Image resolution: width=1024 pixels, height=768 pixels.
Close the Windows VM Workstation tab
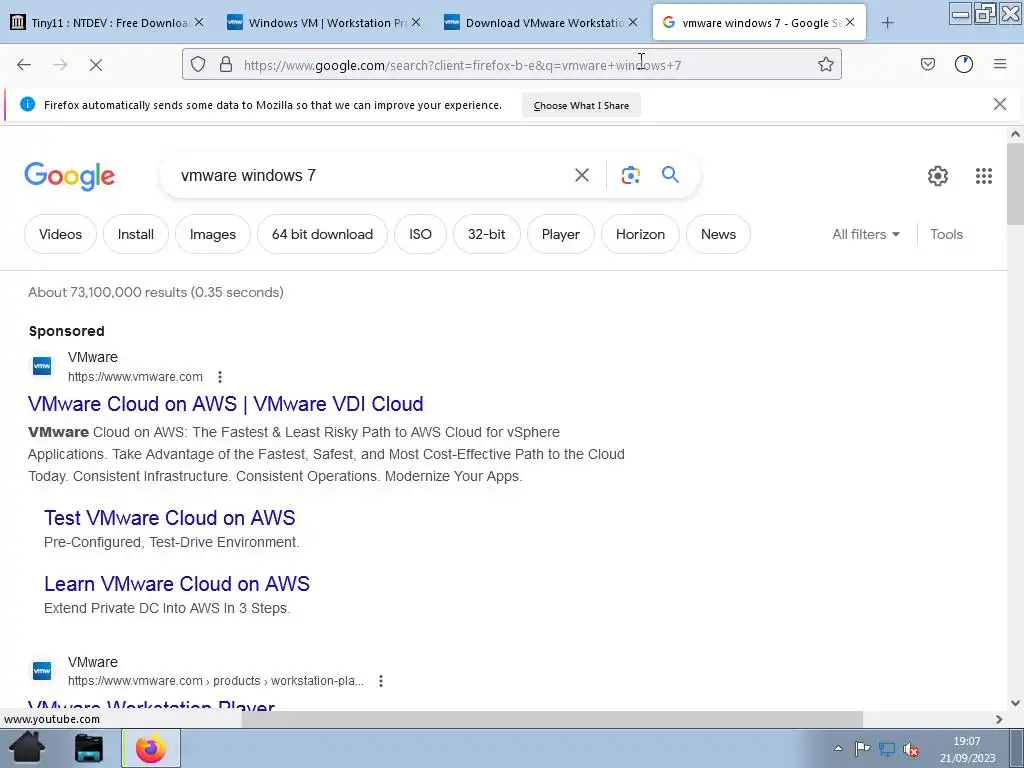[416, 22]
